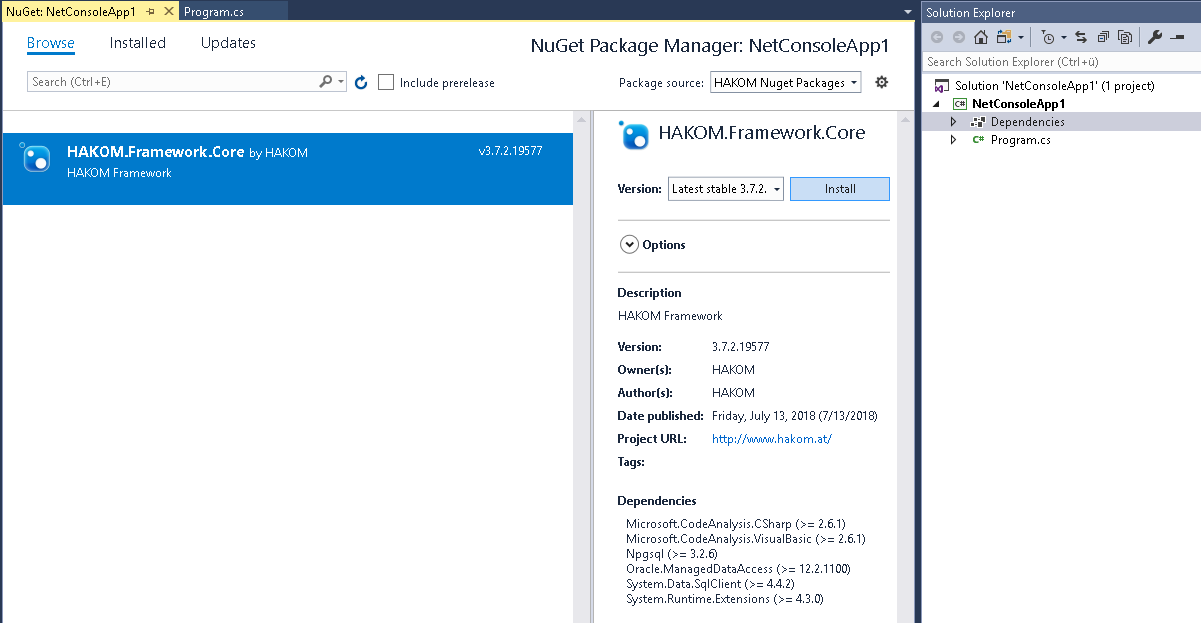Click Collapse All icon in Solution Explorer
The height and width of the screenshot is (623, 1201).
pos(1103,37)
